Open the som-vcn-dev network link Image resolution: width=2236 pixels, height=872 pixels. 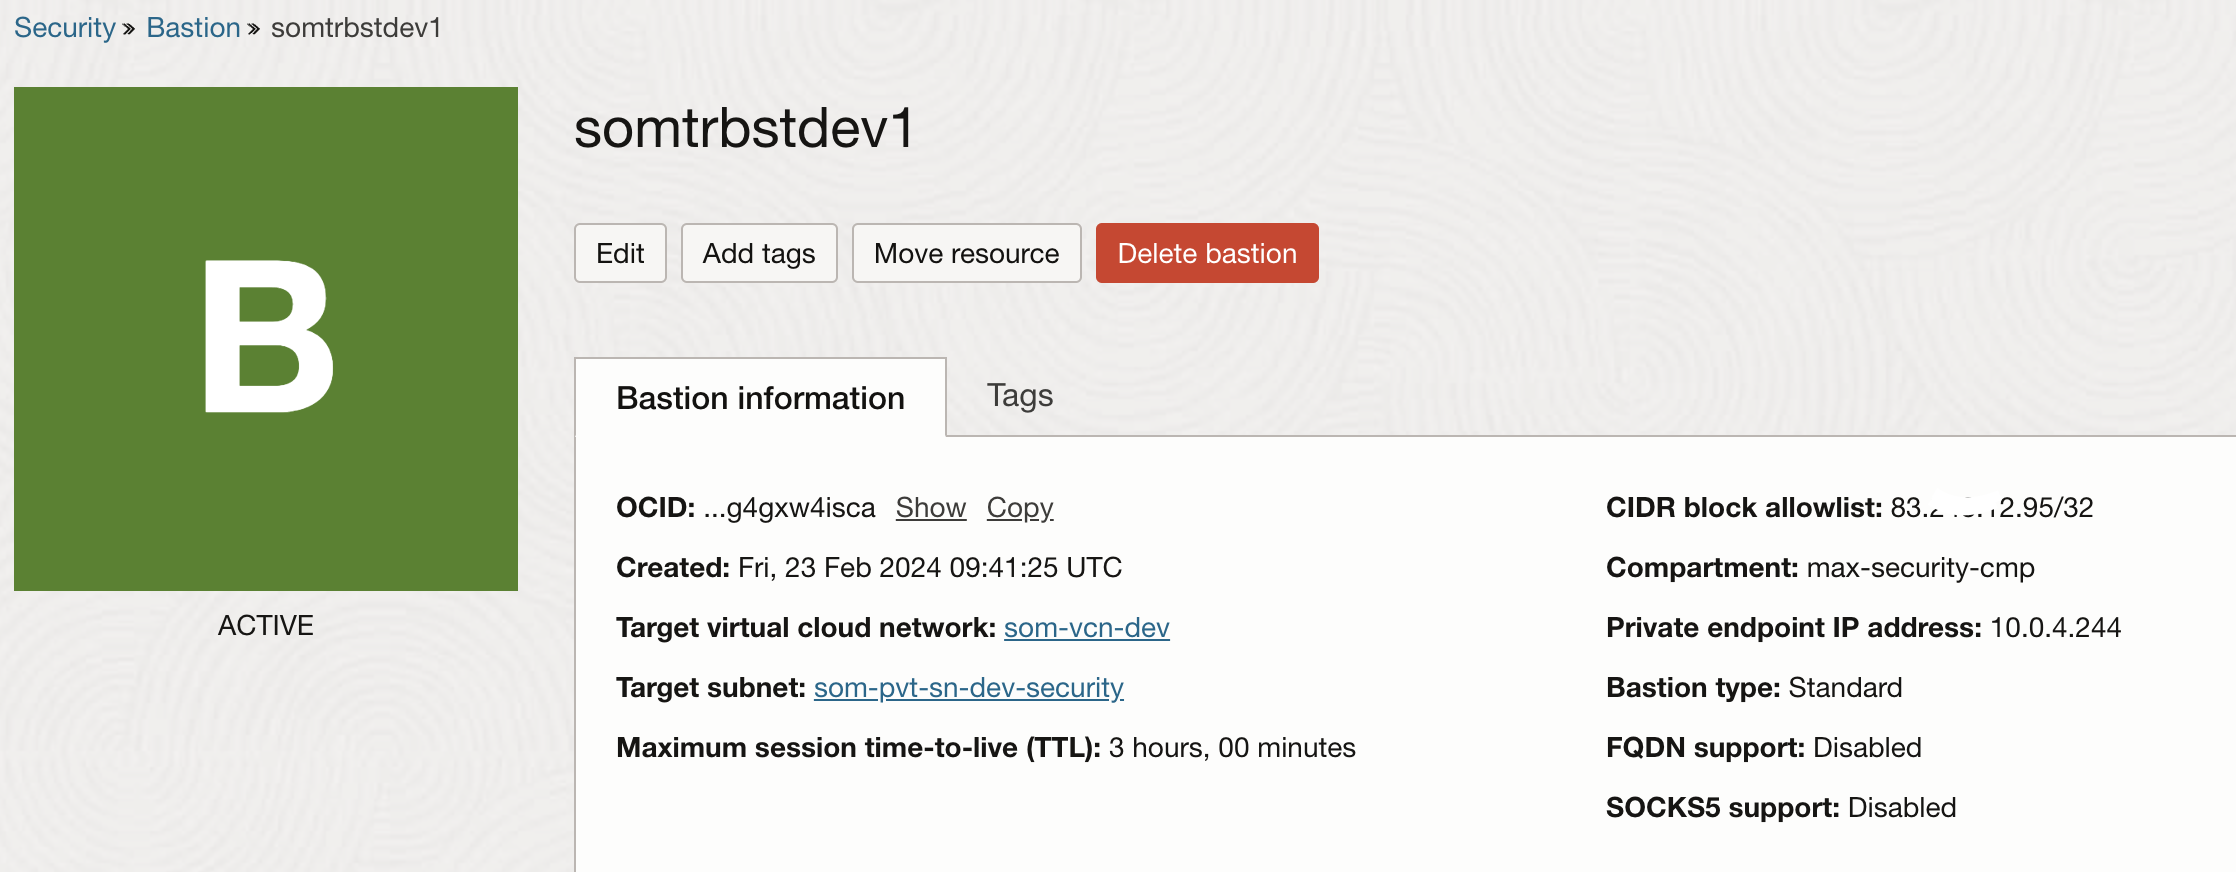pos(1086,628)
